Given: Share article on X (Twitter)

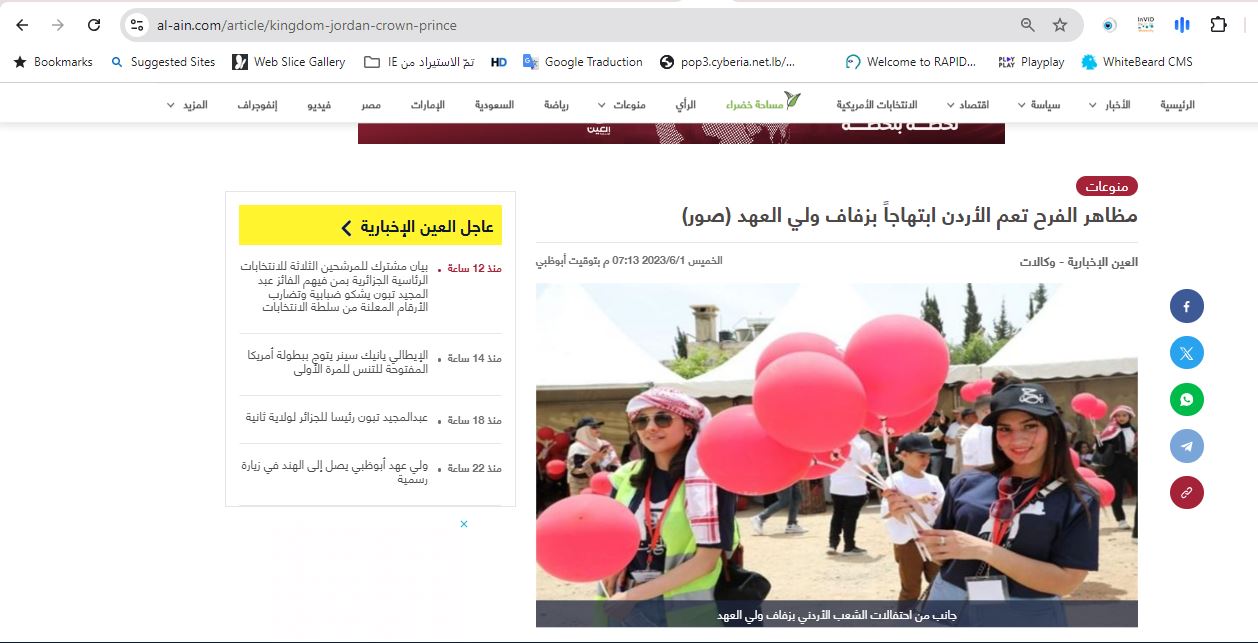Looking at the screenshot, I should pos(1186,353).
